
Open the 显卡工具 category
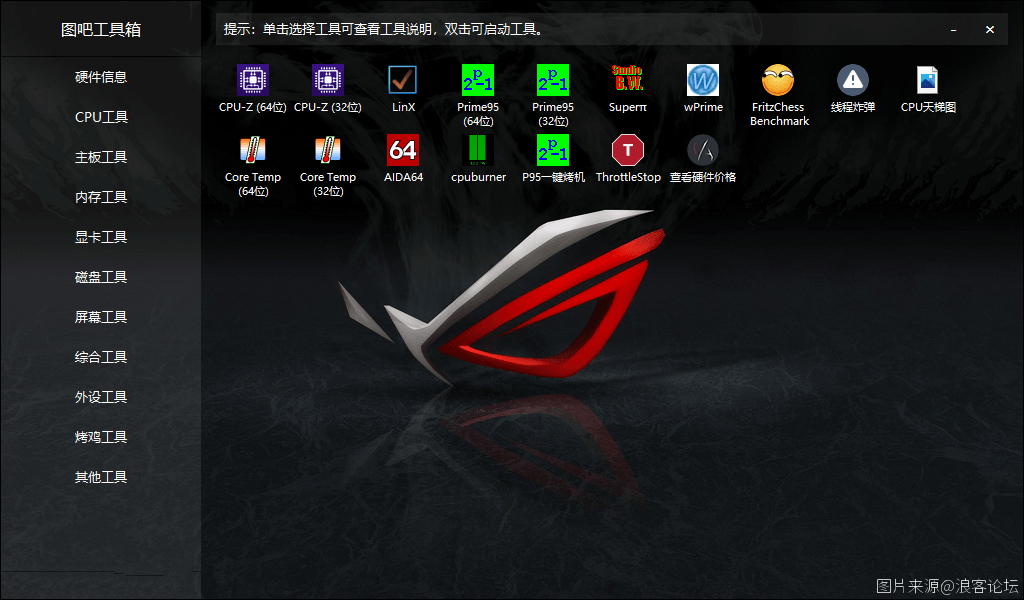[x=101, y=237]
